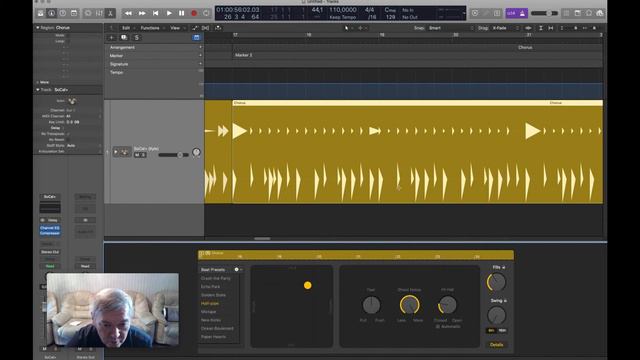
Task: Click the Waveform Zoom button
Action: (528, 28)
